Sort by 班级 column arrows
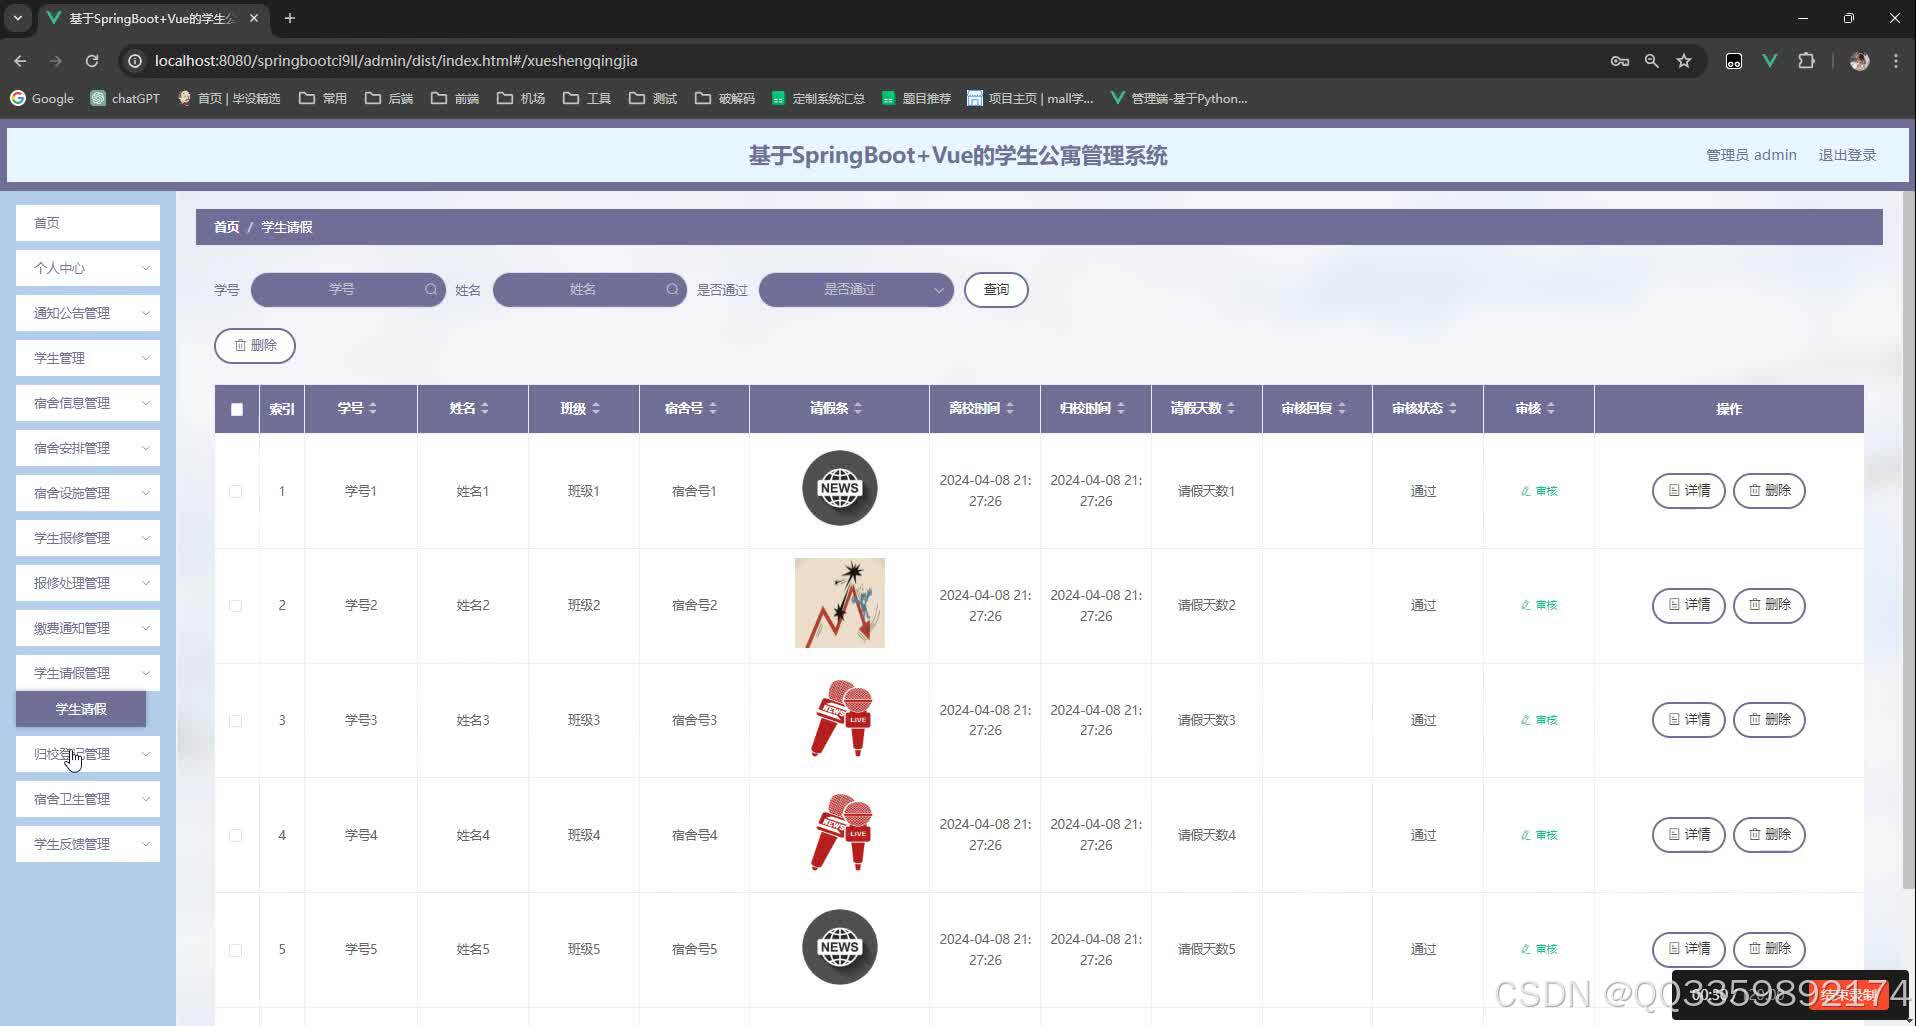1916x1026 pixels. (x=596, y=408)
